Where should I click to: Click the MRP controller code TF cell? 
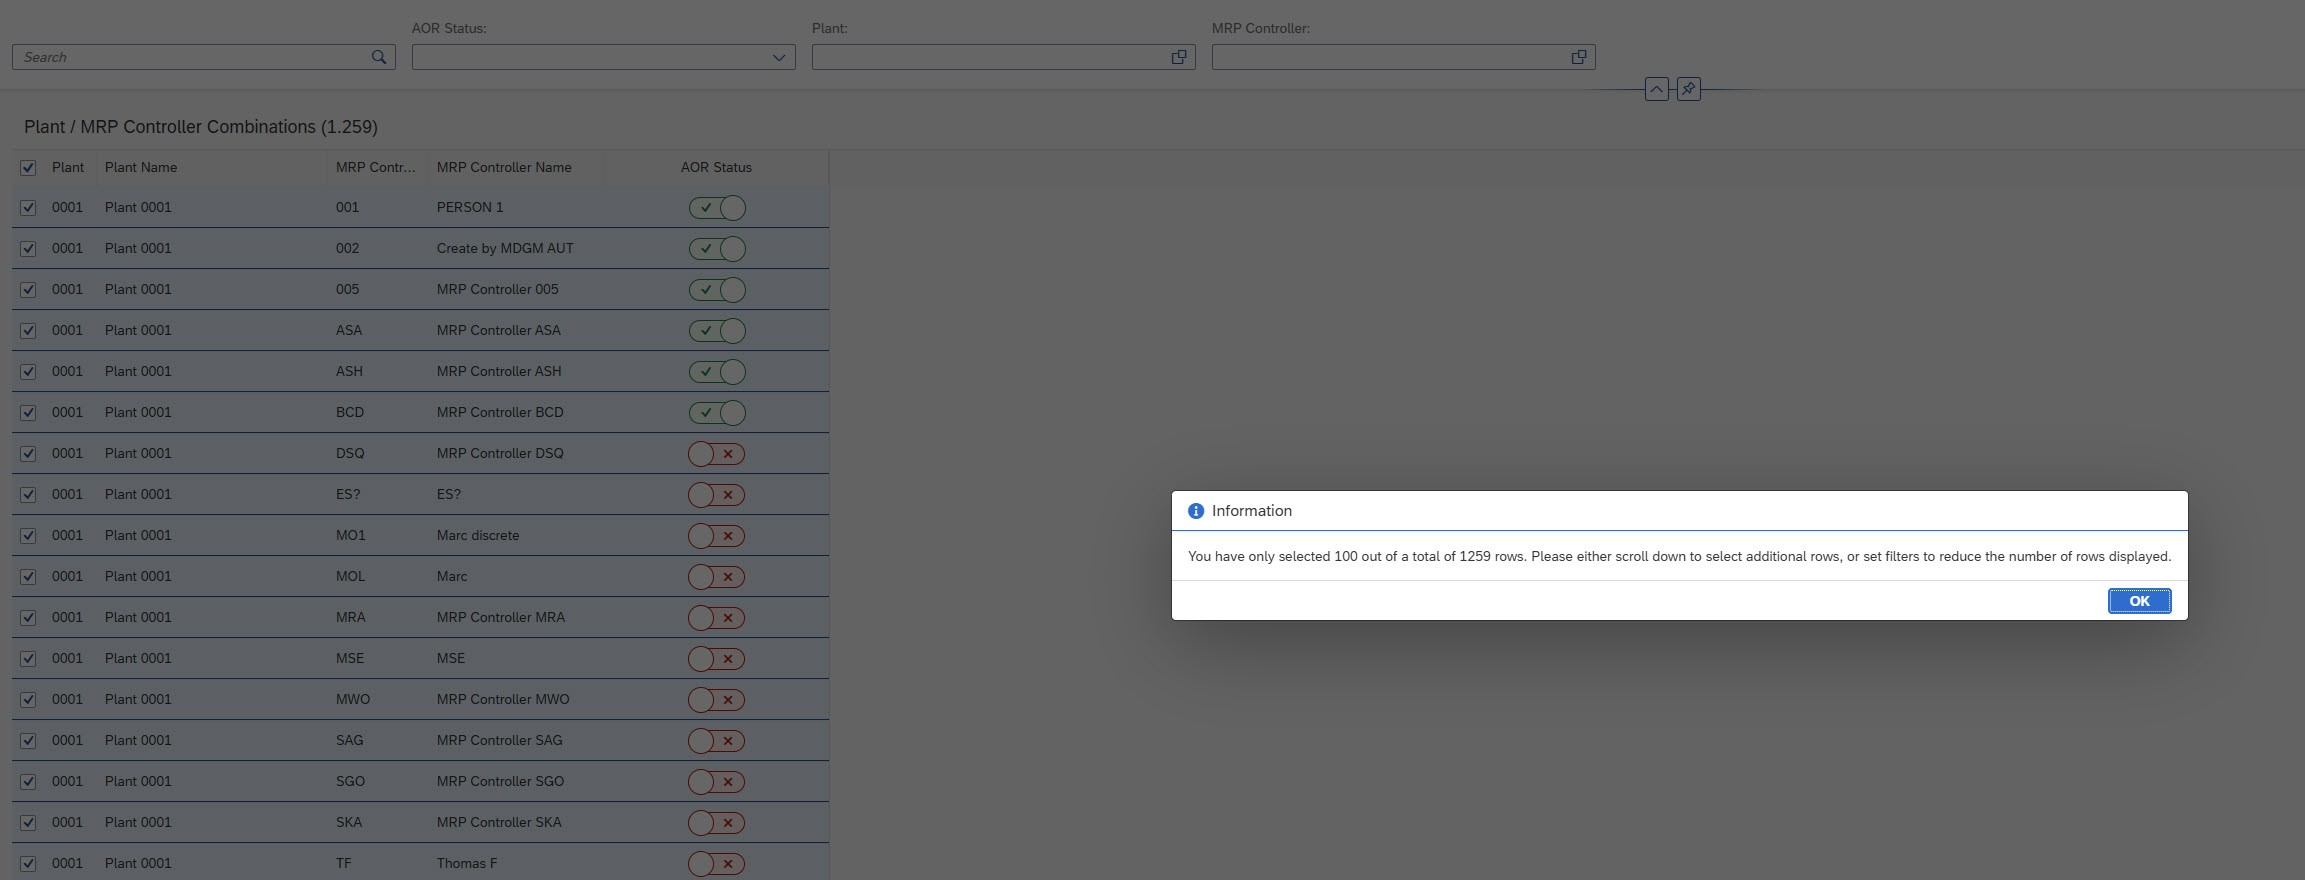pyautogui.click(x=344, y=863)
